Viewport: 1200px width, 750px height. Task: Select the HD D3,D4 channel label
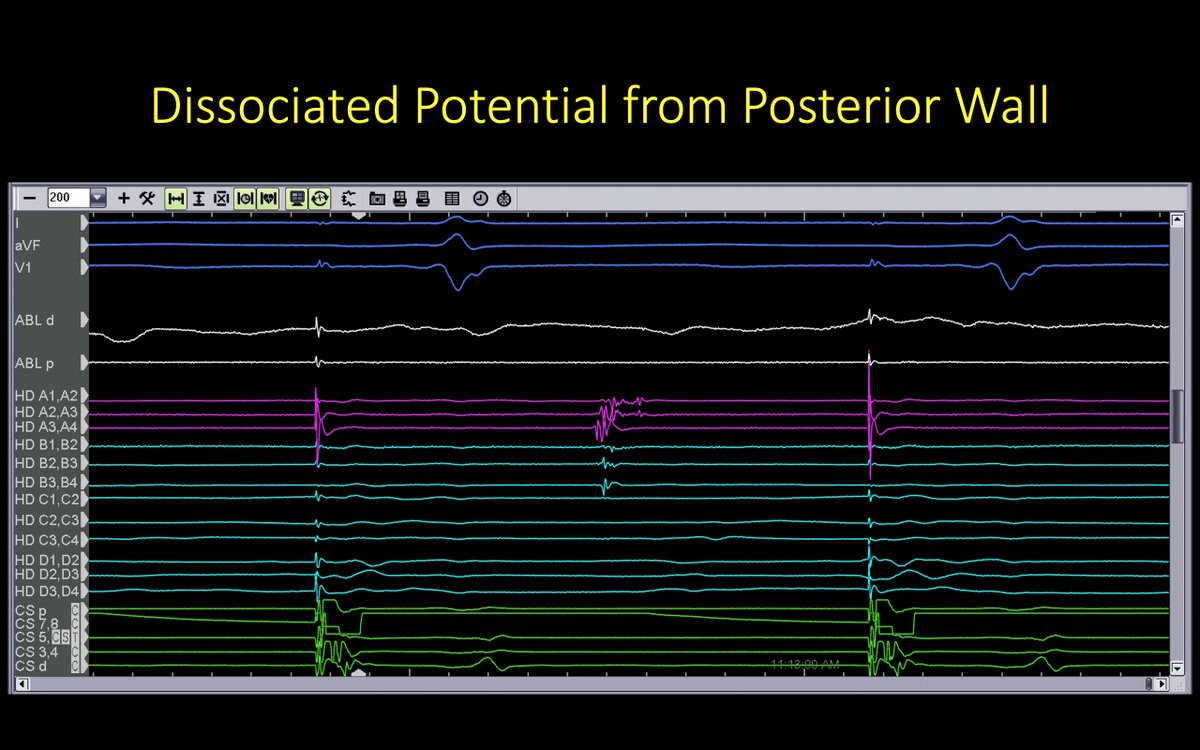(46, 591)
